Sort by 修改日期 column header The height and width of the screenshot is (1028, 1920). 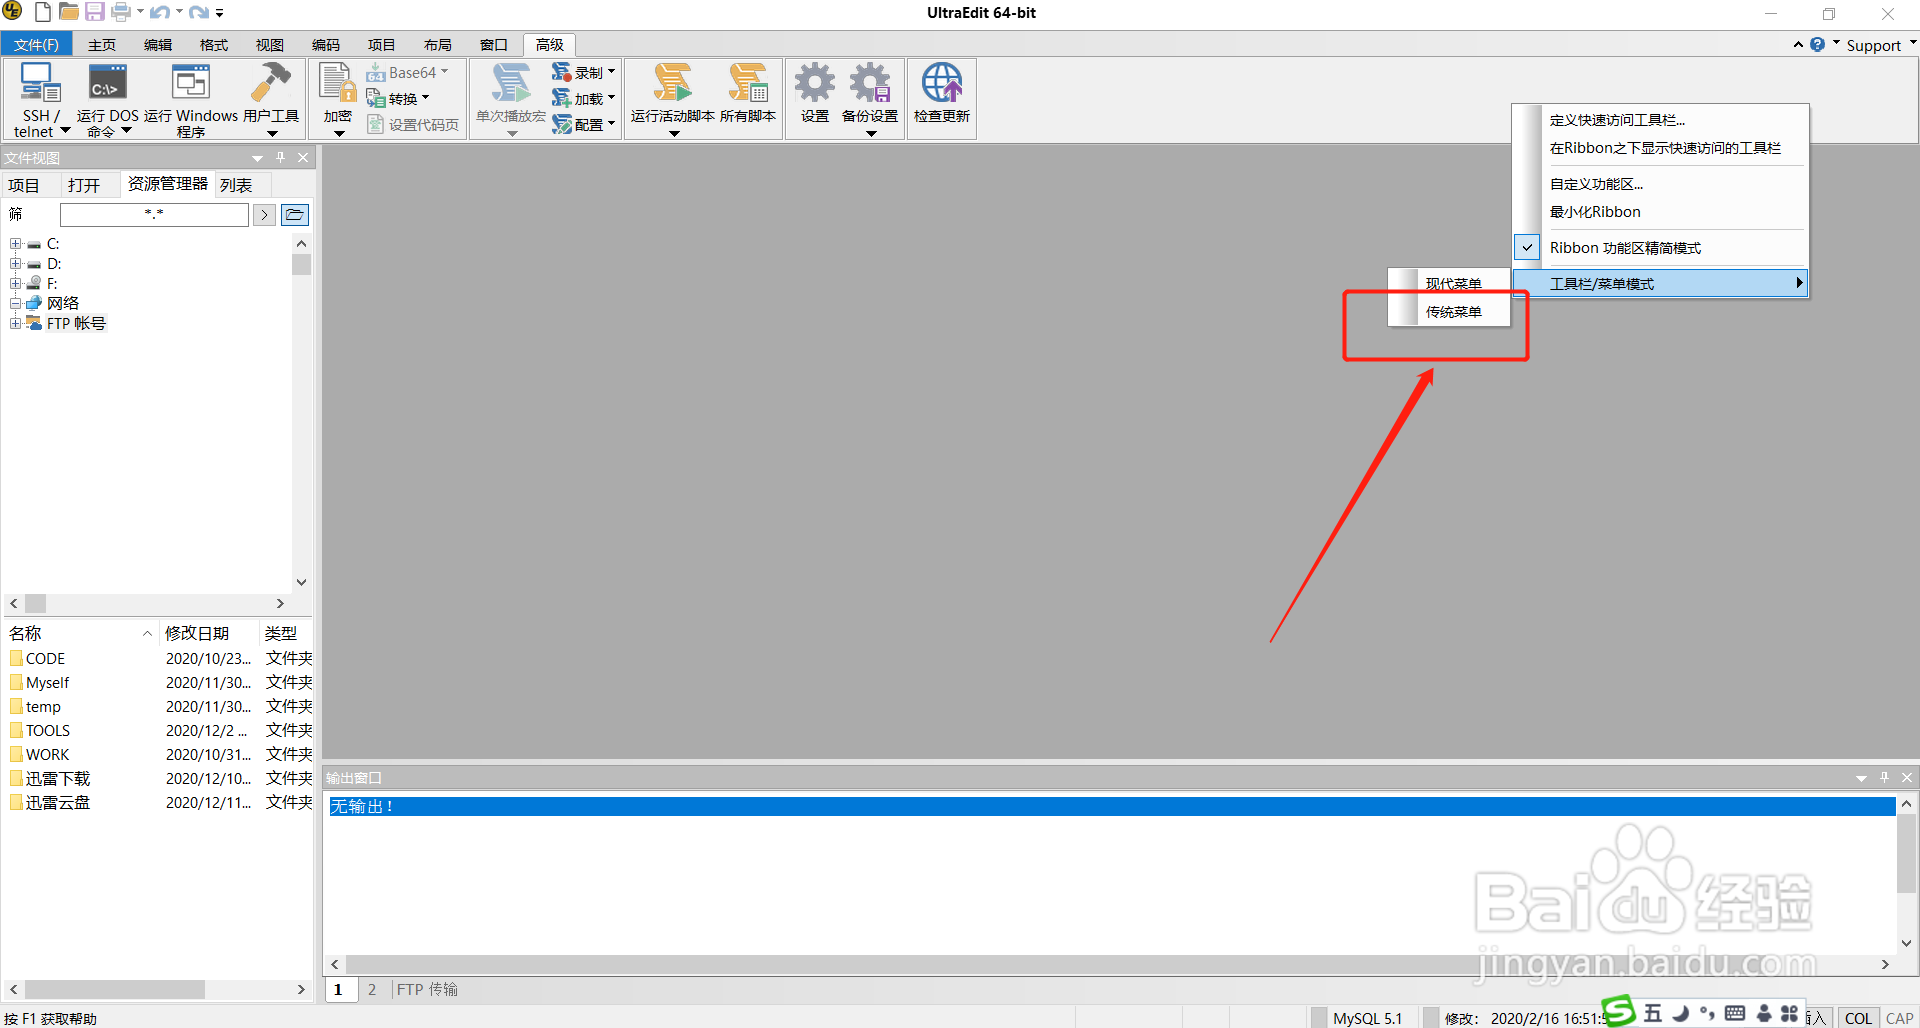tap(208, 633)
